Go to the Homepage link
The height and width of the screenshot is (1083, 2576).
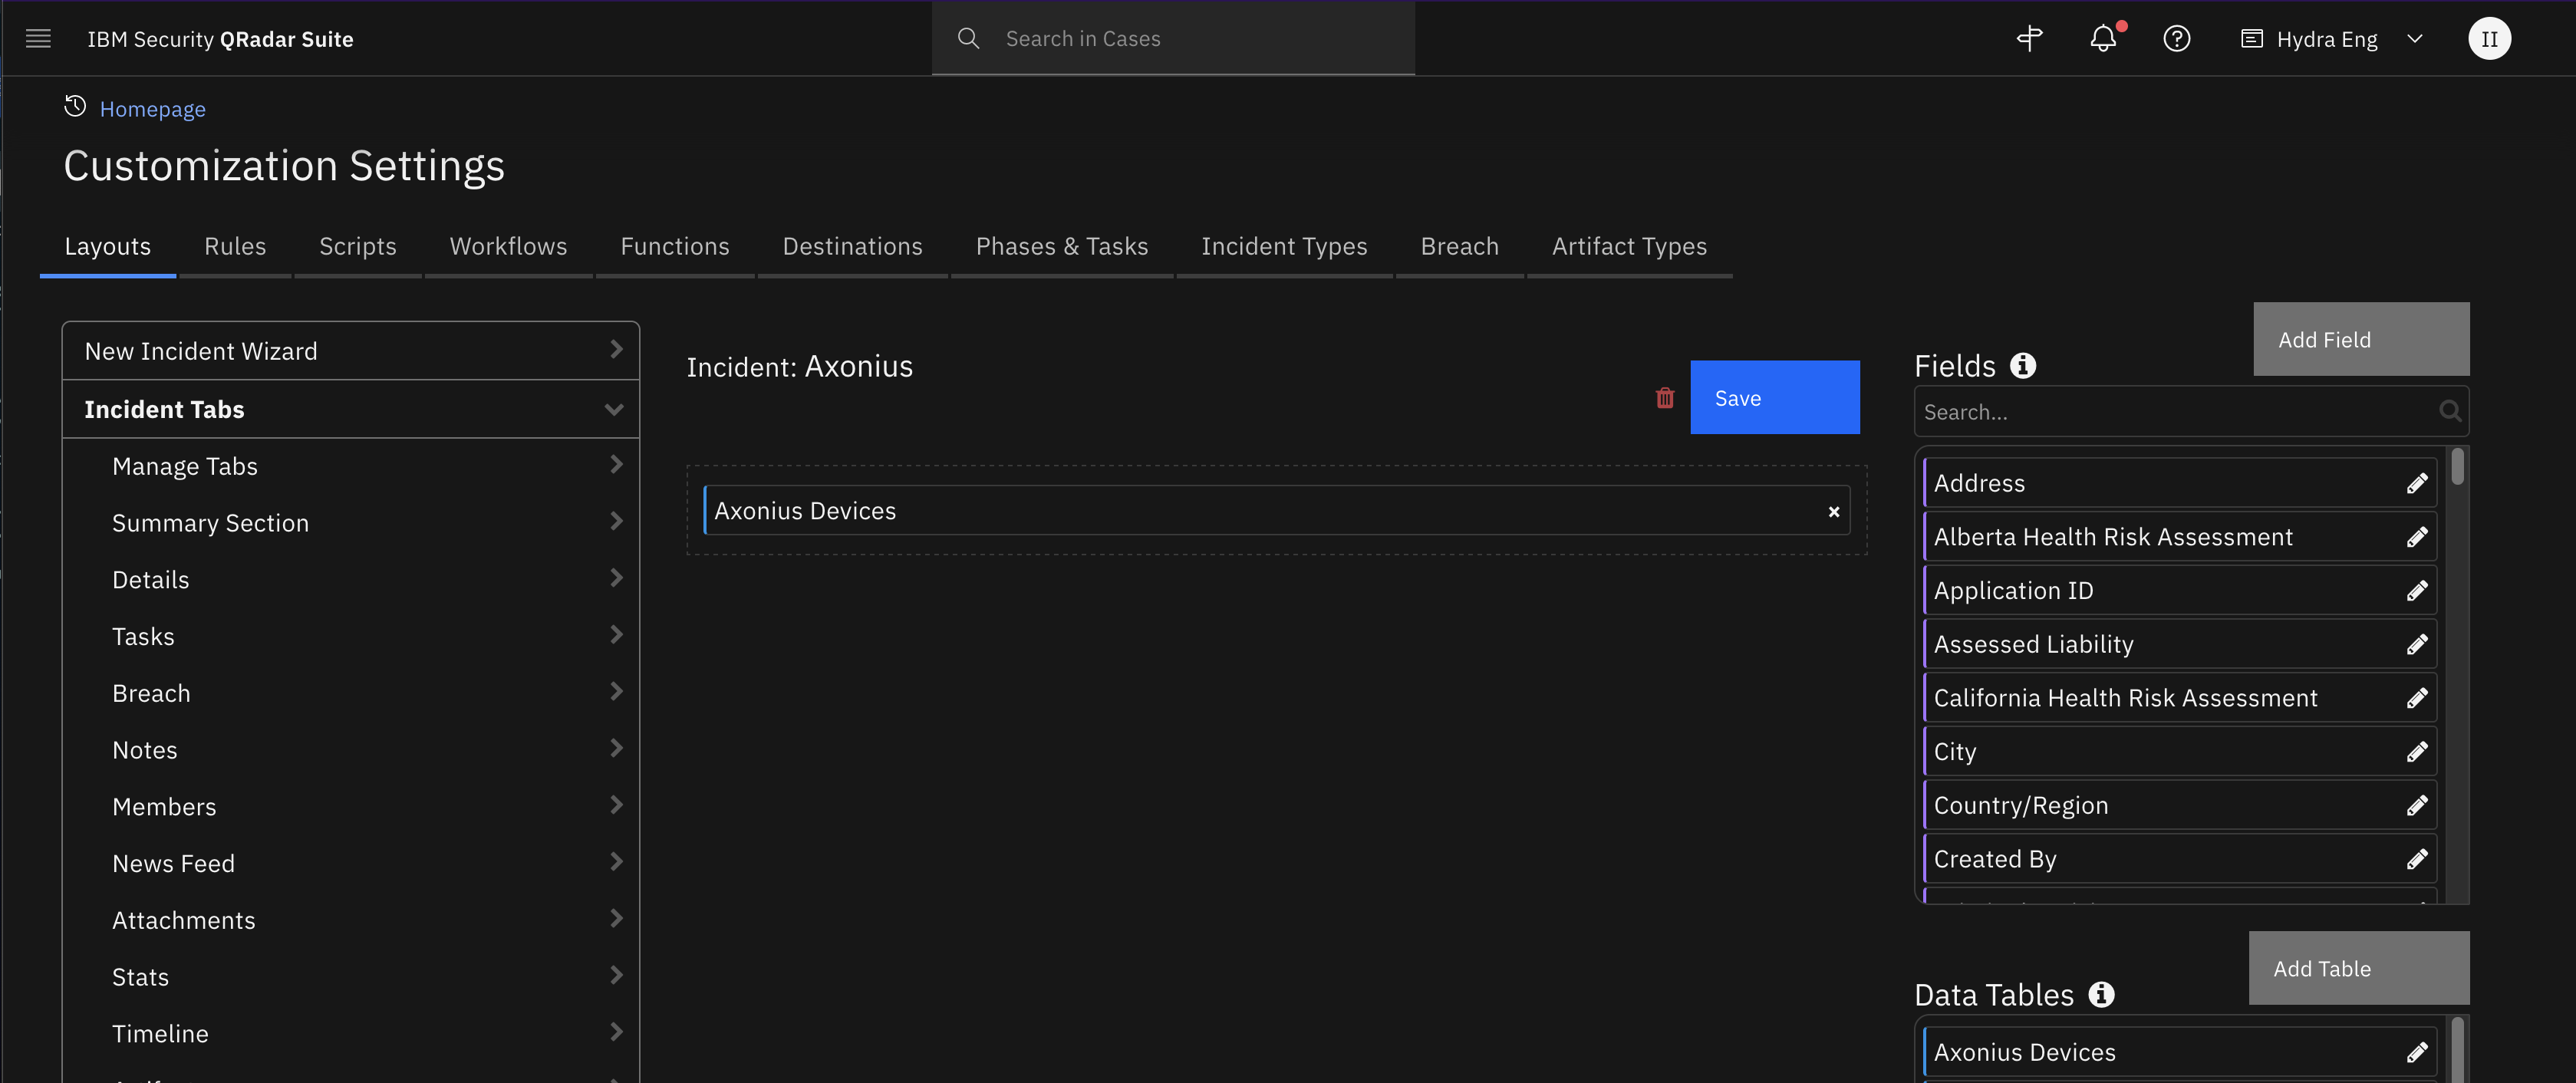click(152, 109)
